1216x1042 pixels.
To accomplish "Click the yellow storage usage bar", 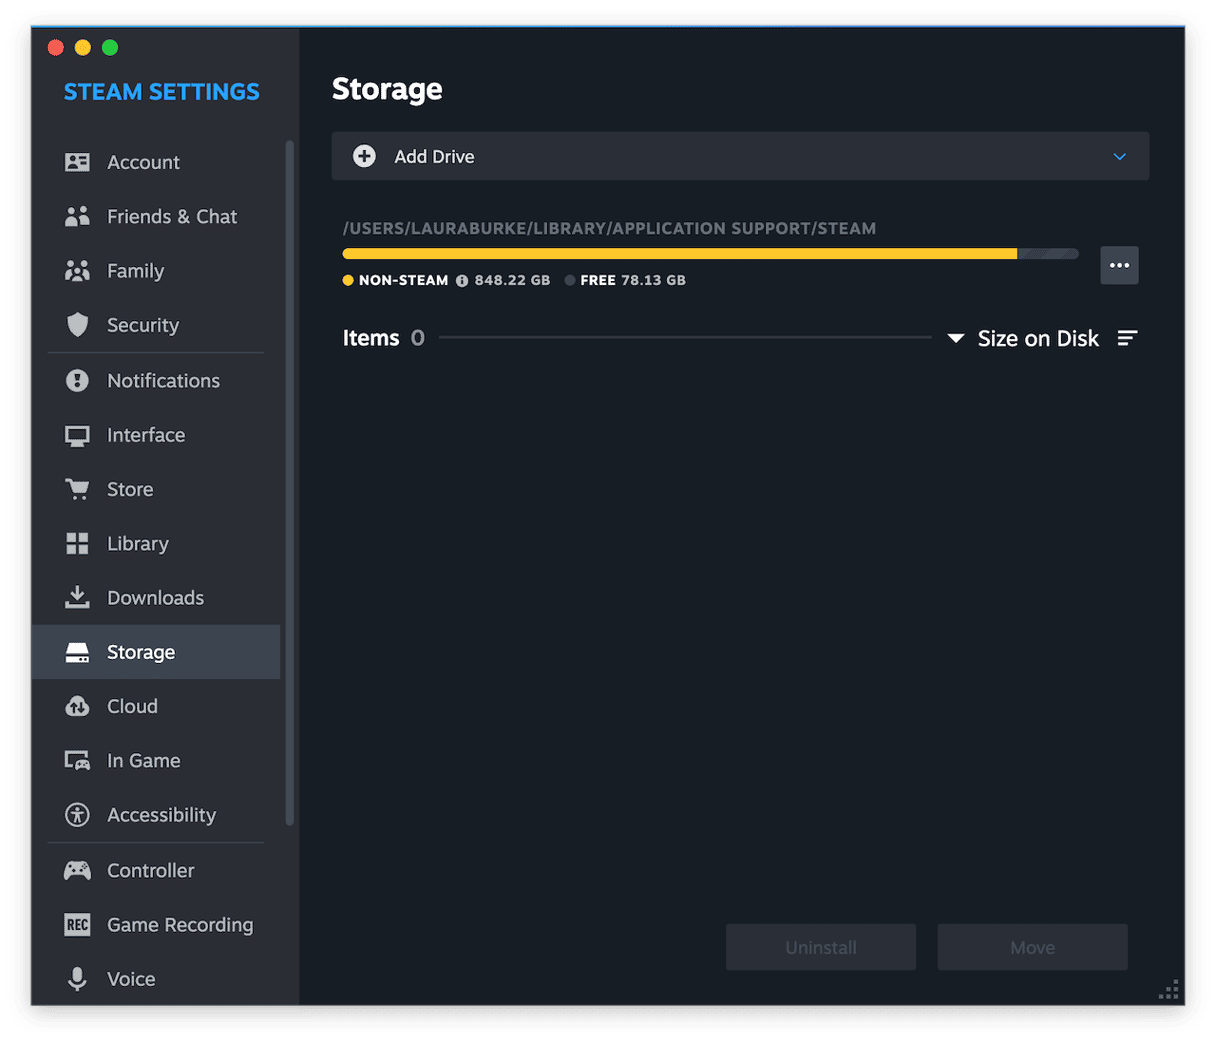I will tap(680, 254).
